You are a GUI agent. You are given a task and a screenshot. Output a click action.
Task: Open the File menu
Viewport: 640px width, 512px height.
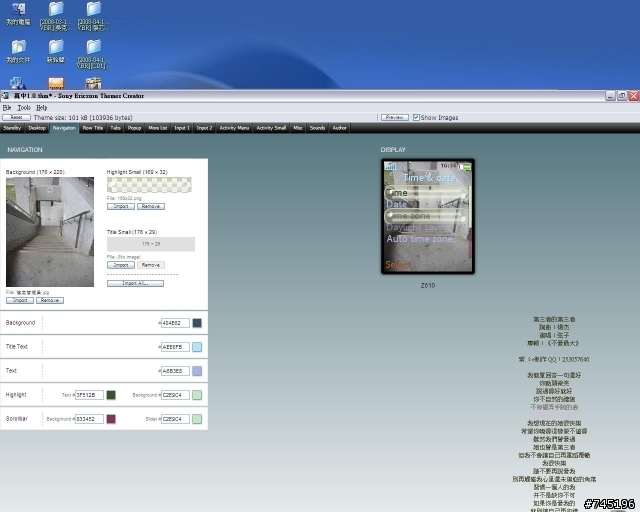(7, 108)
